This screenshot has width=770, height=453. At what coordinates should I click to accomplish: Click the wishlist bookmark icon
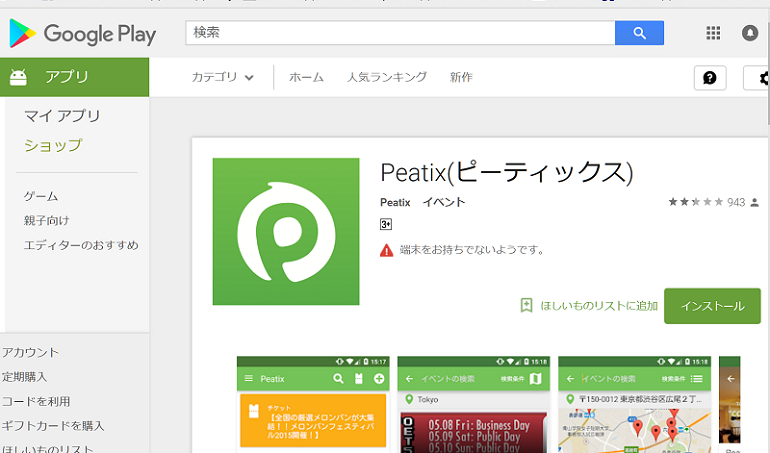[x=526, y=305]
